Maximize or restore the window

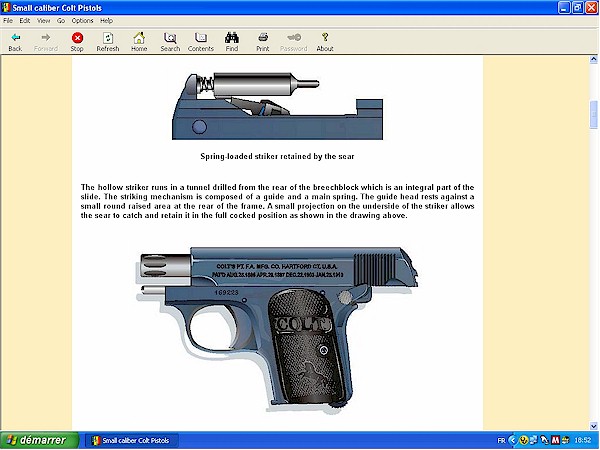(x=578, y=8)
